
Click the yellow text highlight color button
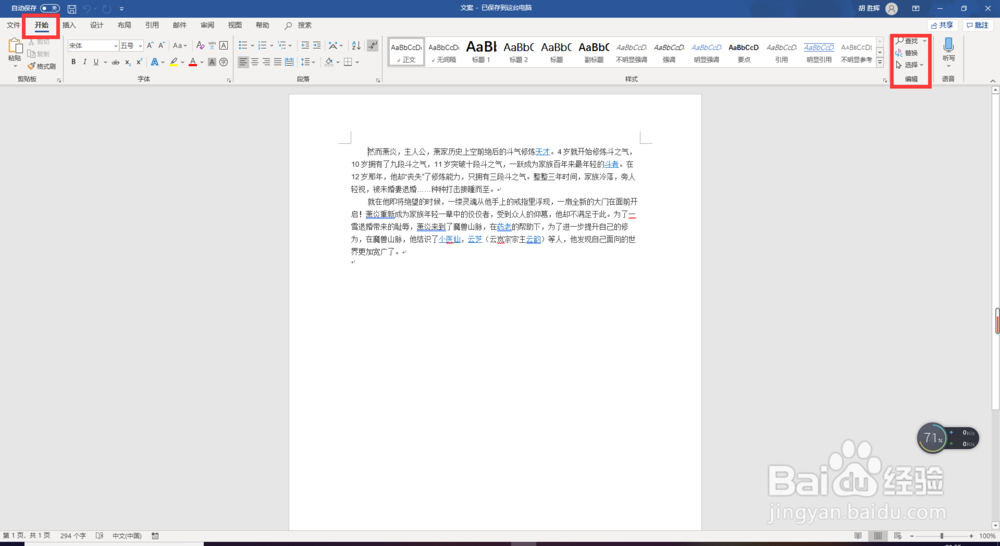173,62
